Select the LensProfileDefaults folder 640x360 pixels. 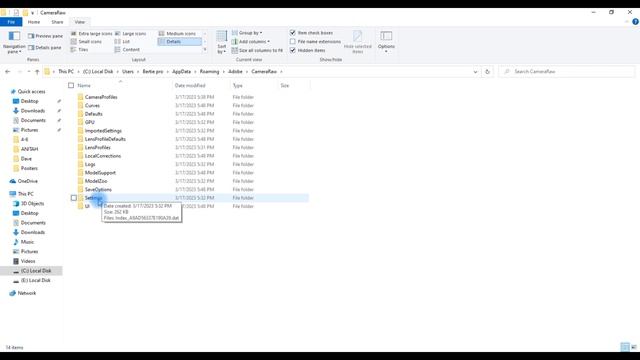coord(105,139)
